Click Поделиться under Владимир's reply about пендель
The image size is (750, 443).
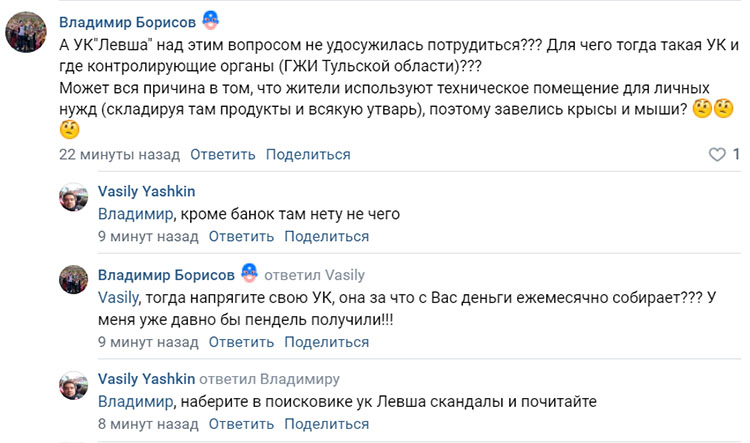(x=327, y=342)
